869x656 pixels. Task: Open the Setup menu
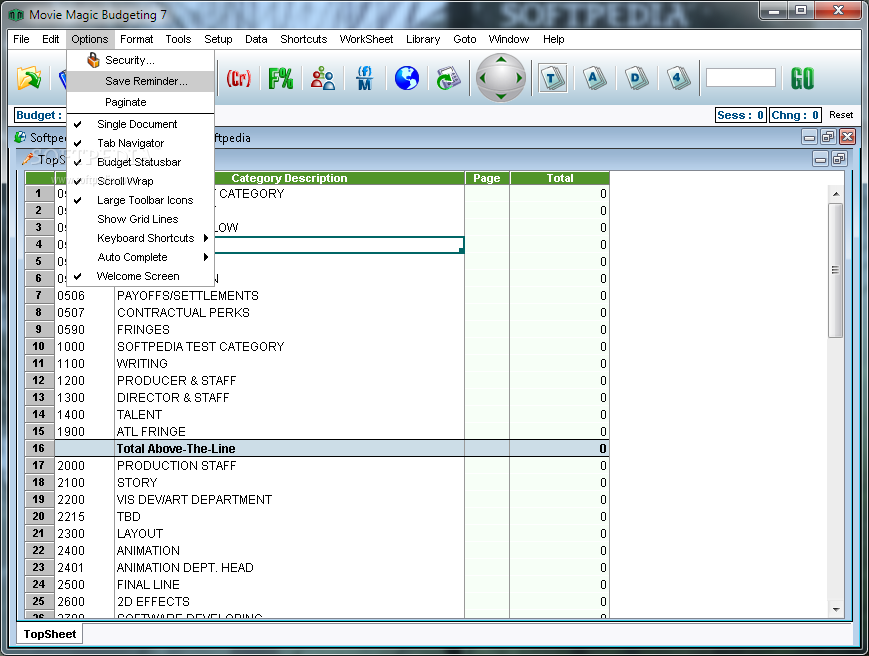[218, 39]
